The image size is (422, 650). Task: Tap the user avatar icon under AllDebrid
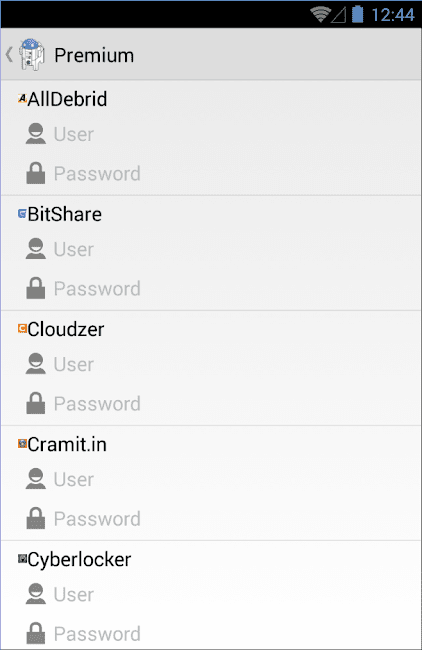click(x=36, y=133)
